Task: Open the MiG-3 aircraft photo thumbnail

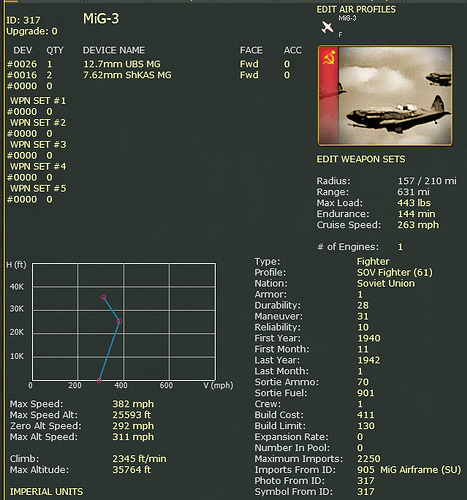Action: [x=385, y=96]
